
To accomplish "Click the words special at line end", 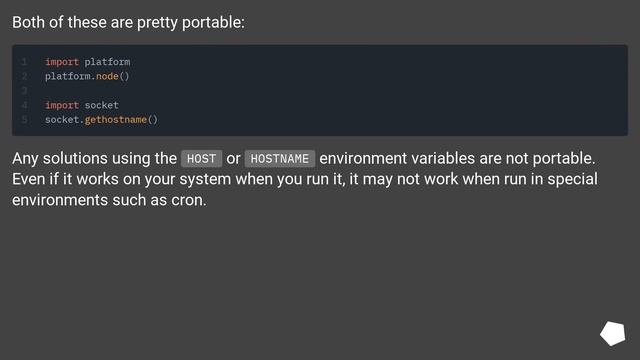I will tap(572, 180).
